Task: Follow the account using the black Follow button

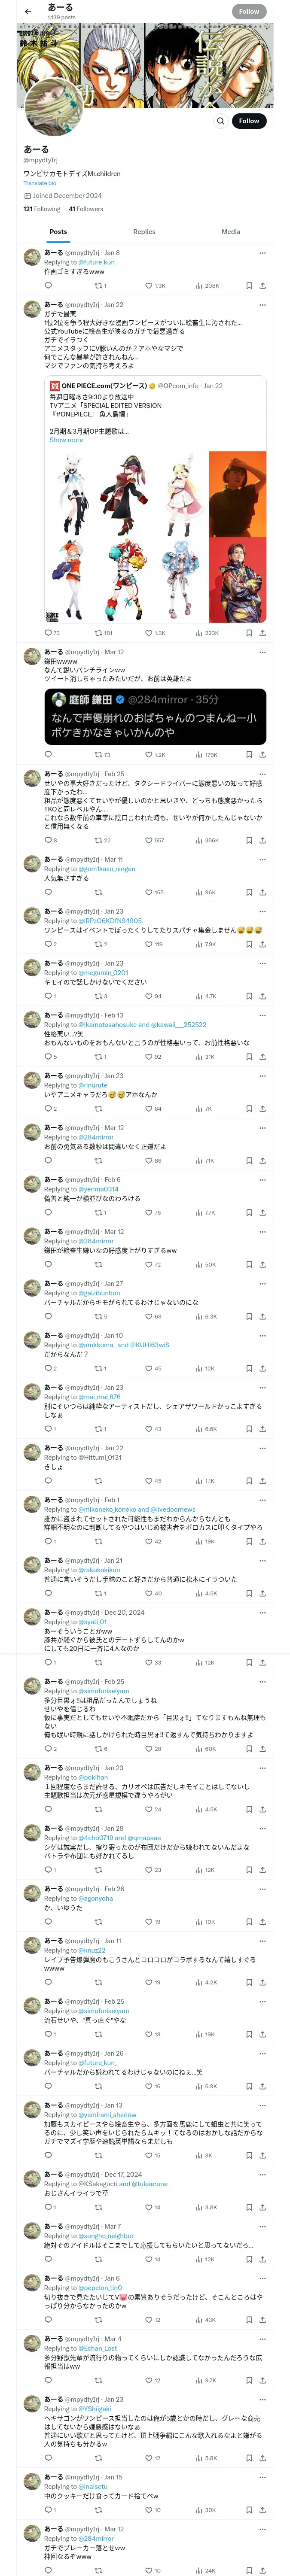Action: 249,121
